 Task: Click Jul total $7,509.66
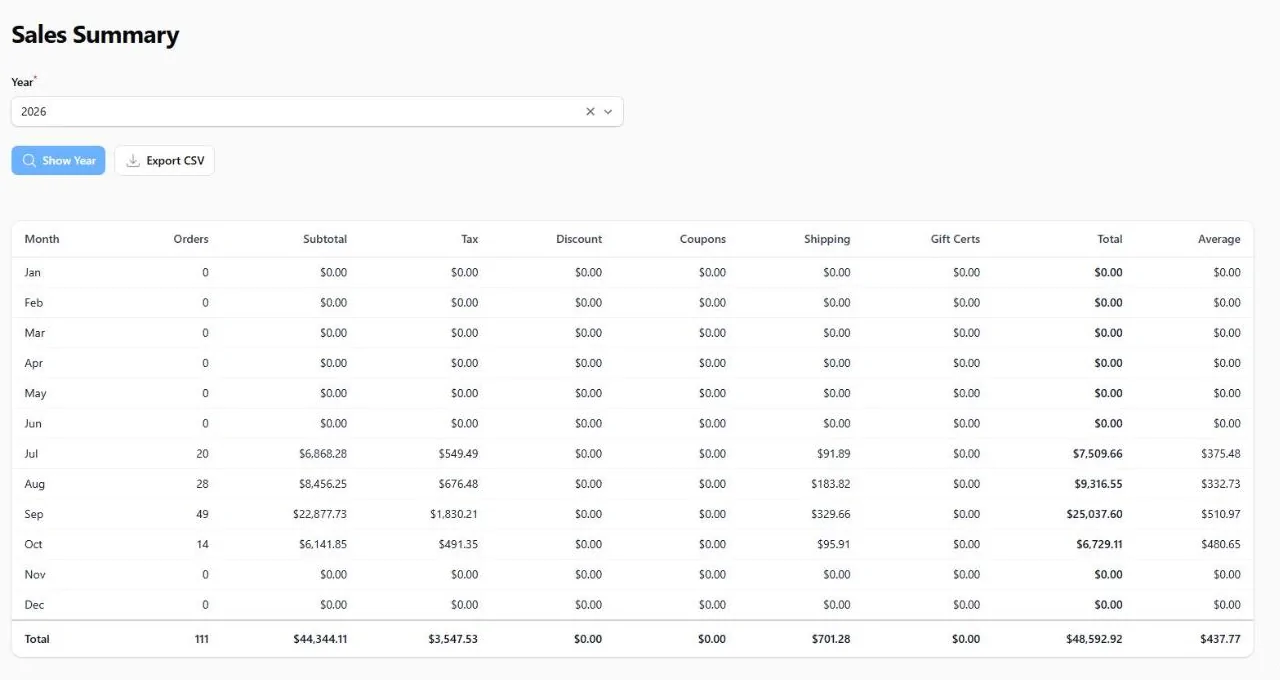[1098, 454]
